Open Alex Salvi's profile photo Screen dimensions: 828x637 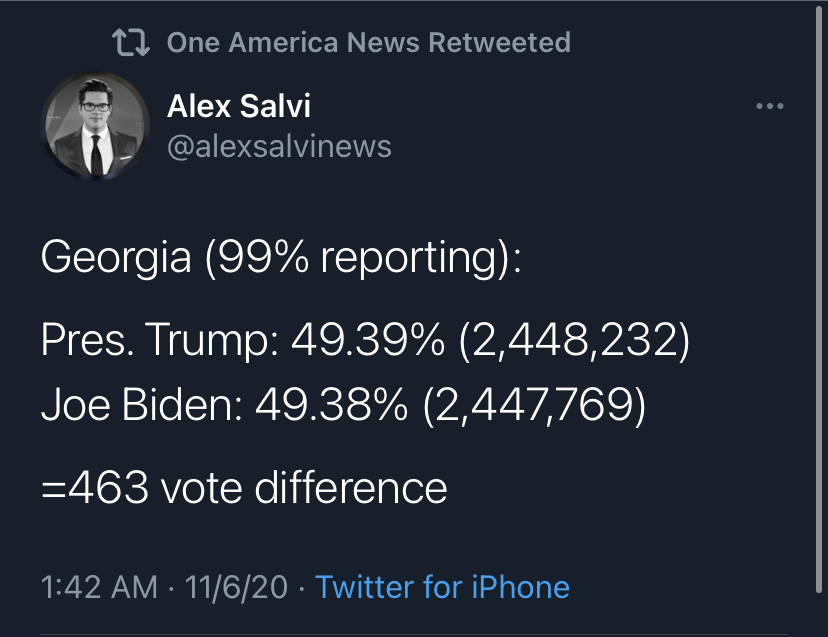coord(96,126)
